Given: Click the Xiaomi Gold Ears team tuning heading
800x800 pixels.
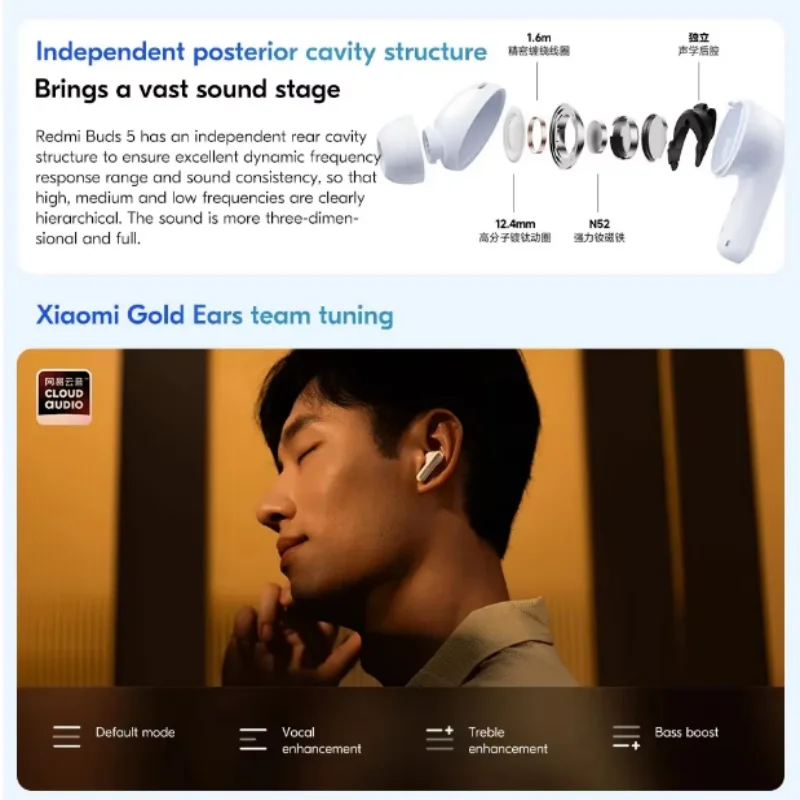Looking at the screenshot, I should pos(215,315).
